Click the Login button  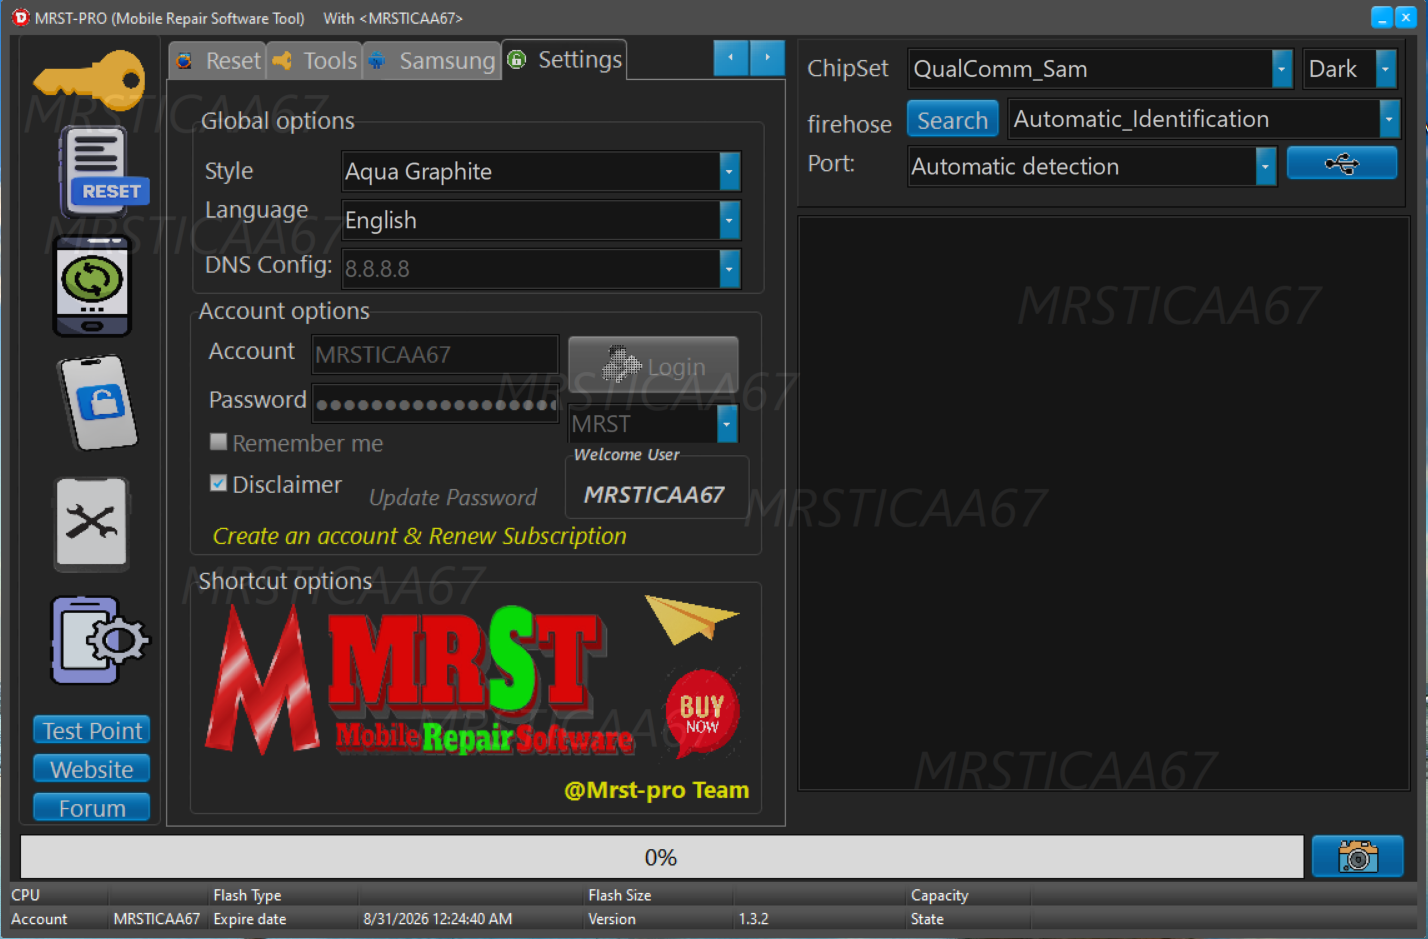pyautogui.click(x=653, y=365)
